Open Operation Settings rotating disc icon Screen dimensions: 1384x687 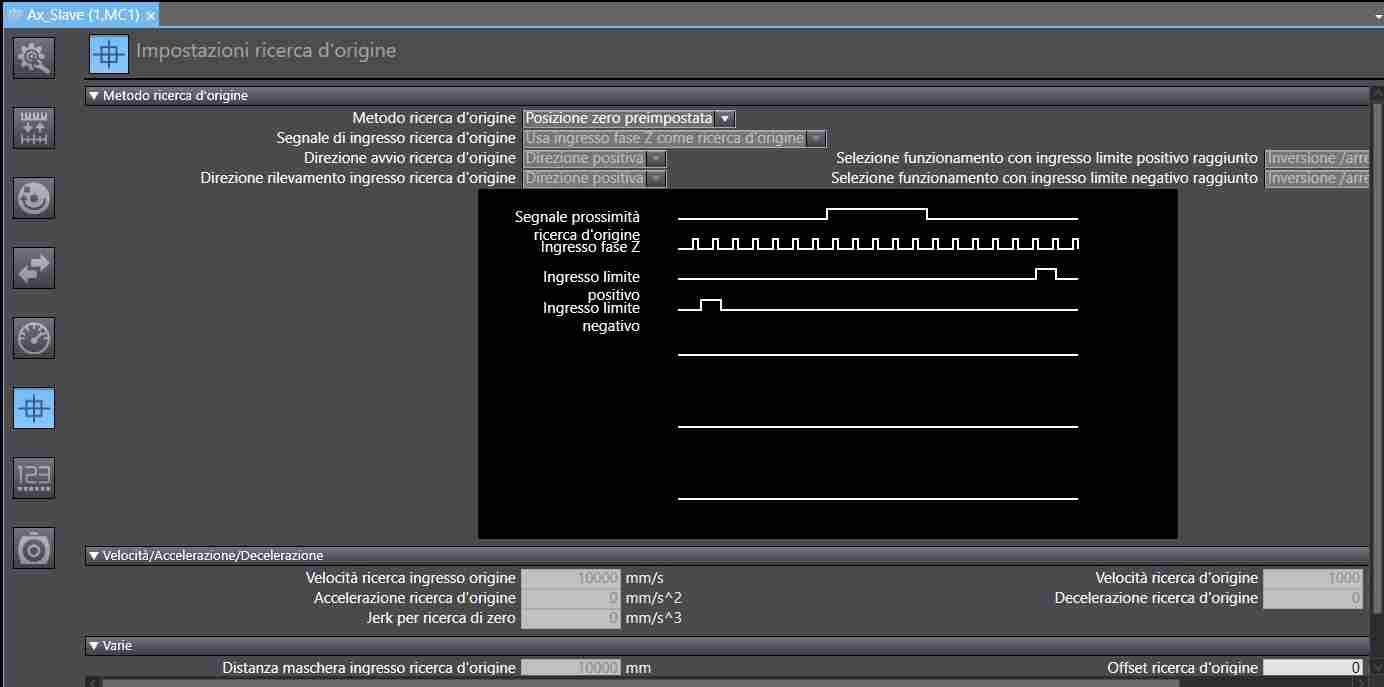[x=34, y=198]
